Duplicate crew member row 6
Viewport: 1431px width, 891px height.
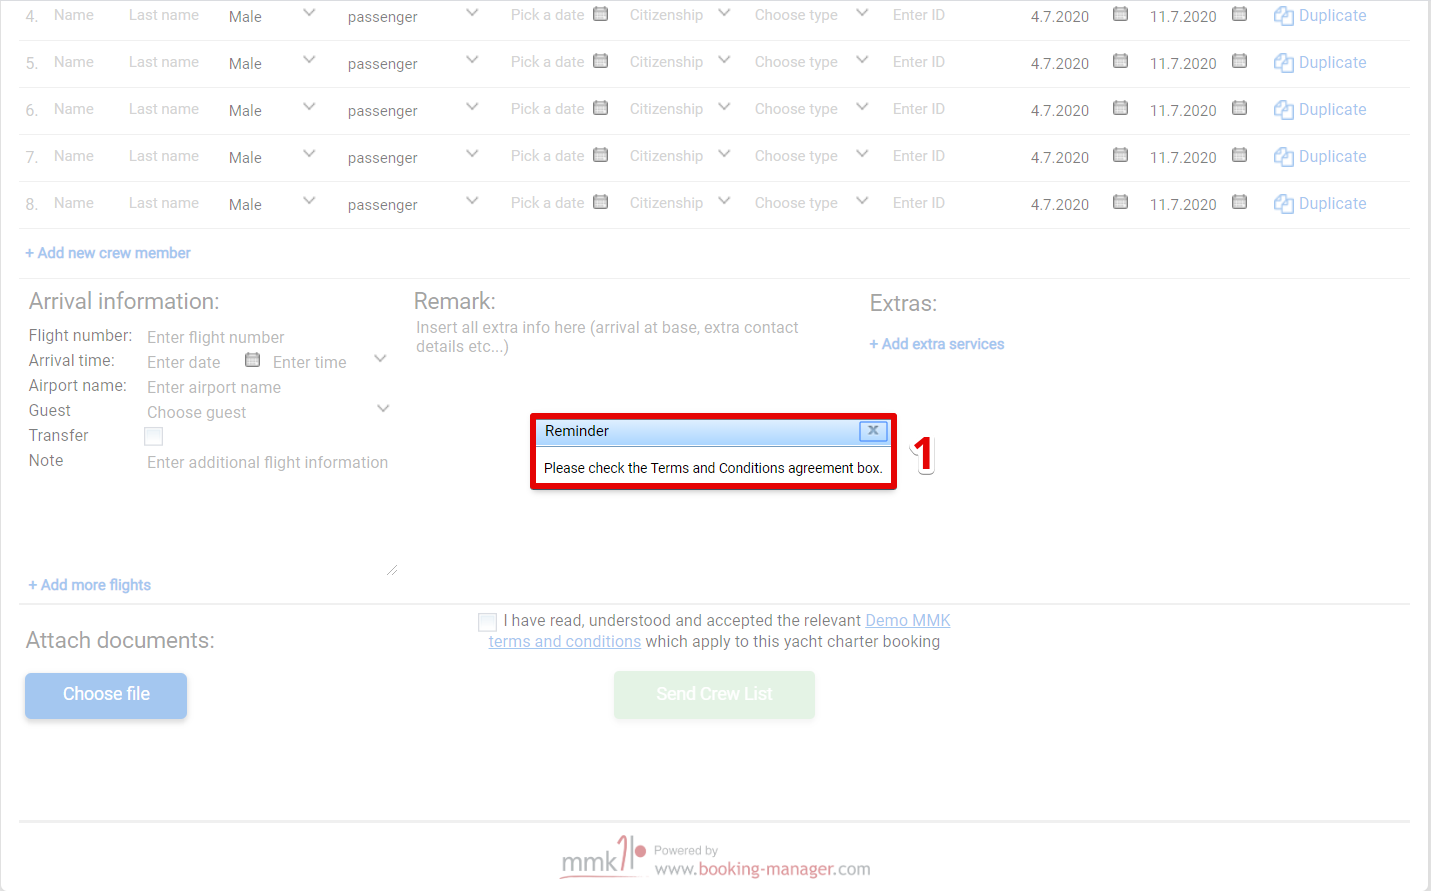pyautogui.click(x=1320, y=110)
